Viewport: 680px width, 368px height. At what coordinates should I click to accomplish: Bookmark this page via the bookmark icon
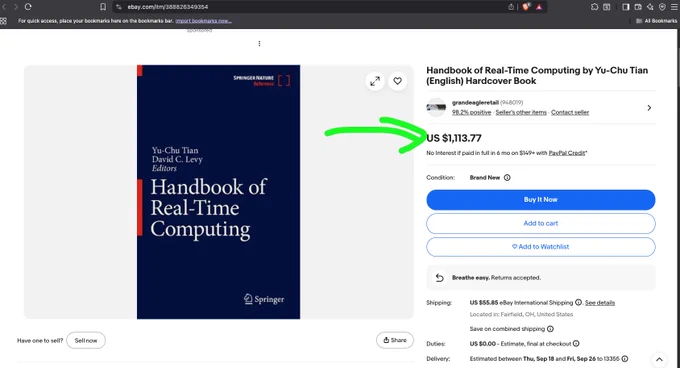(103, 7)
